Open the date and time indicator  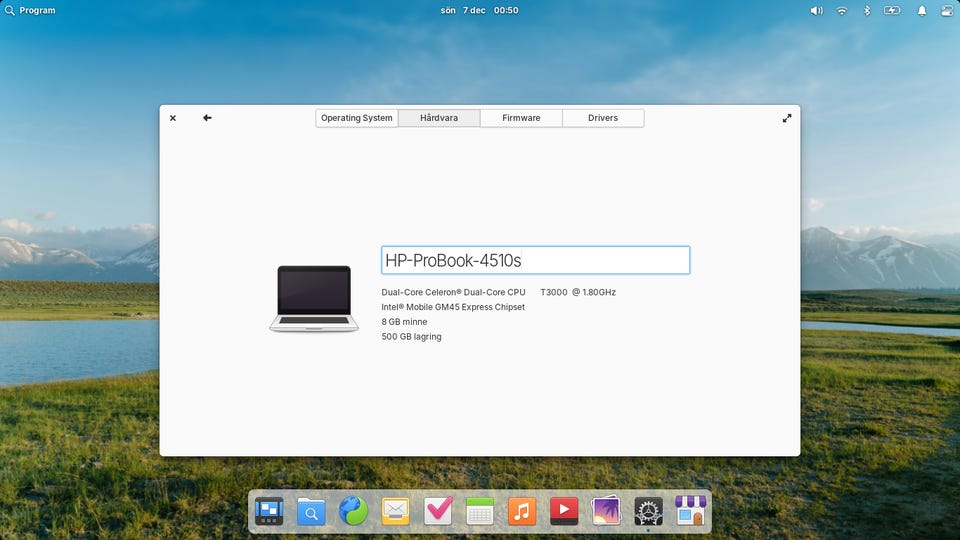coord(479,10)
